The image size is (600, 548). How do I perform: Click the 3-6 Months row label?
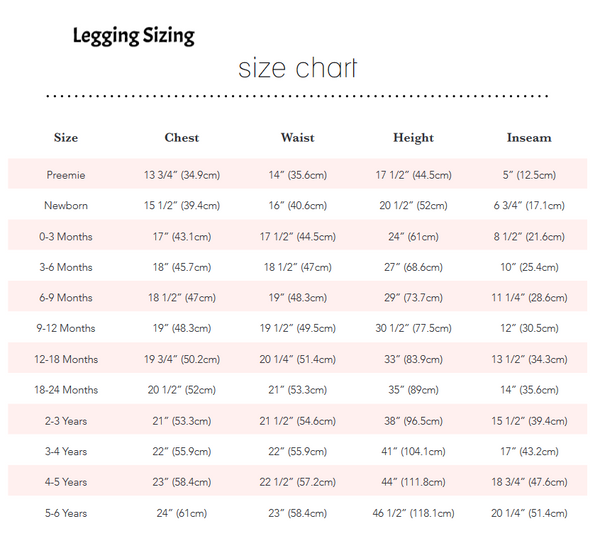(66, 267)
